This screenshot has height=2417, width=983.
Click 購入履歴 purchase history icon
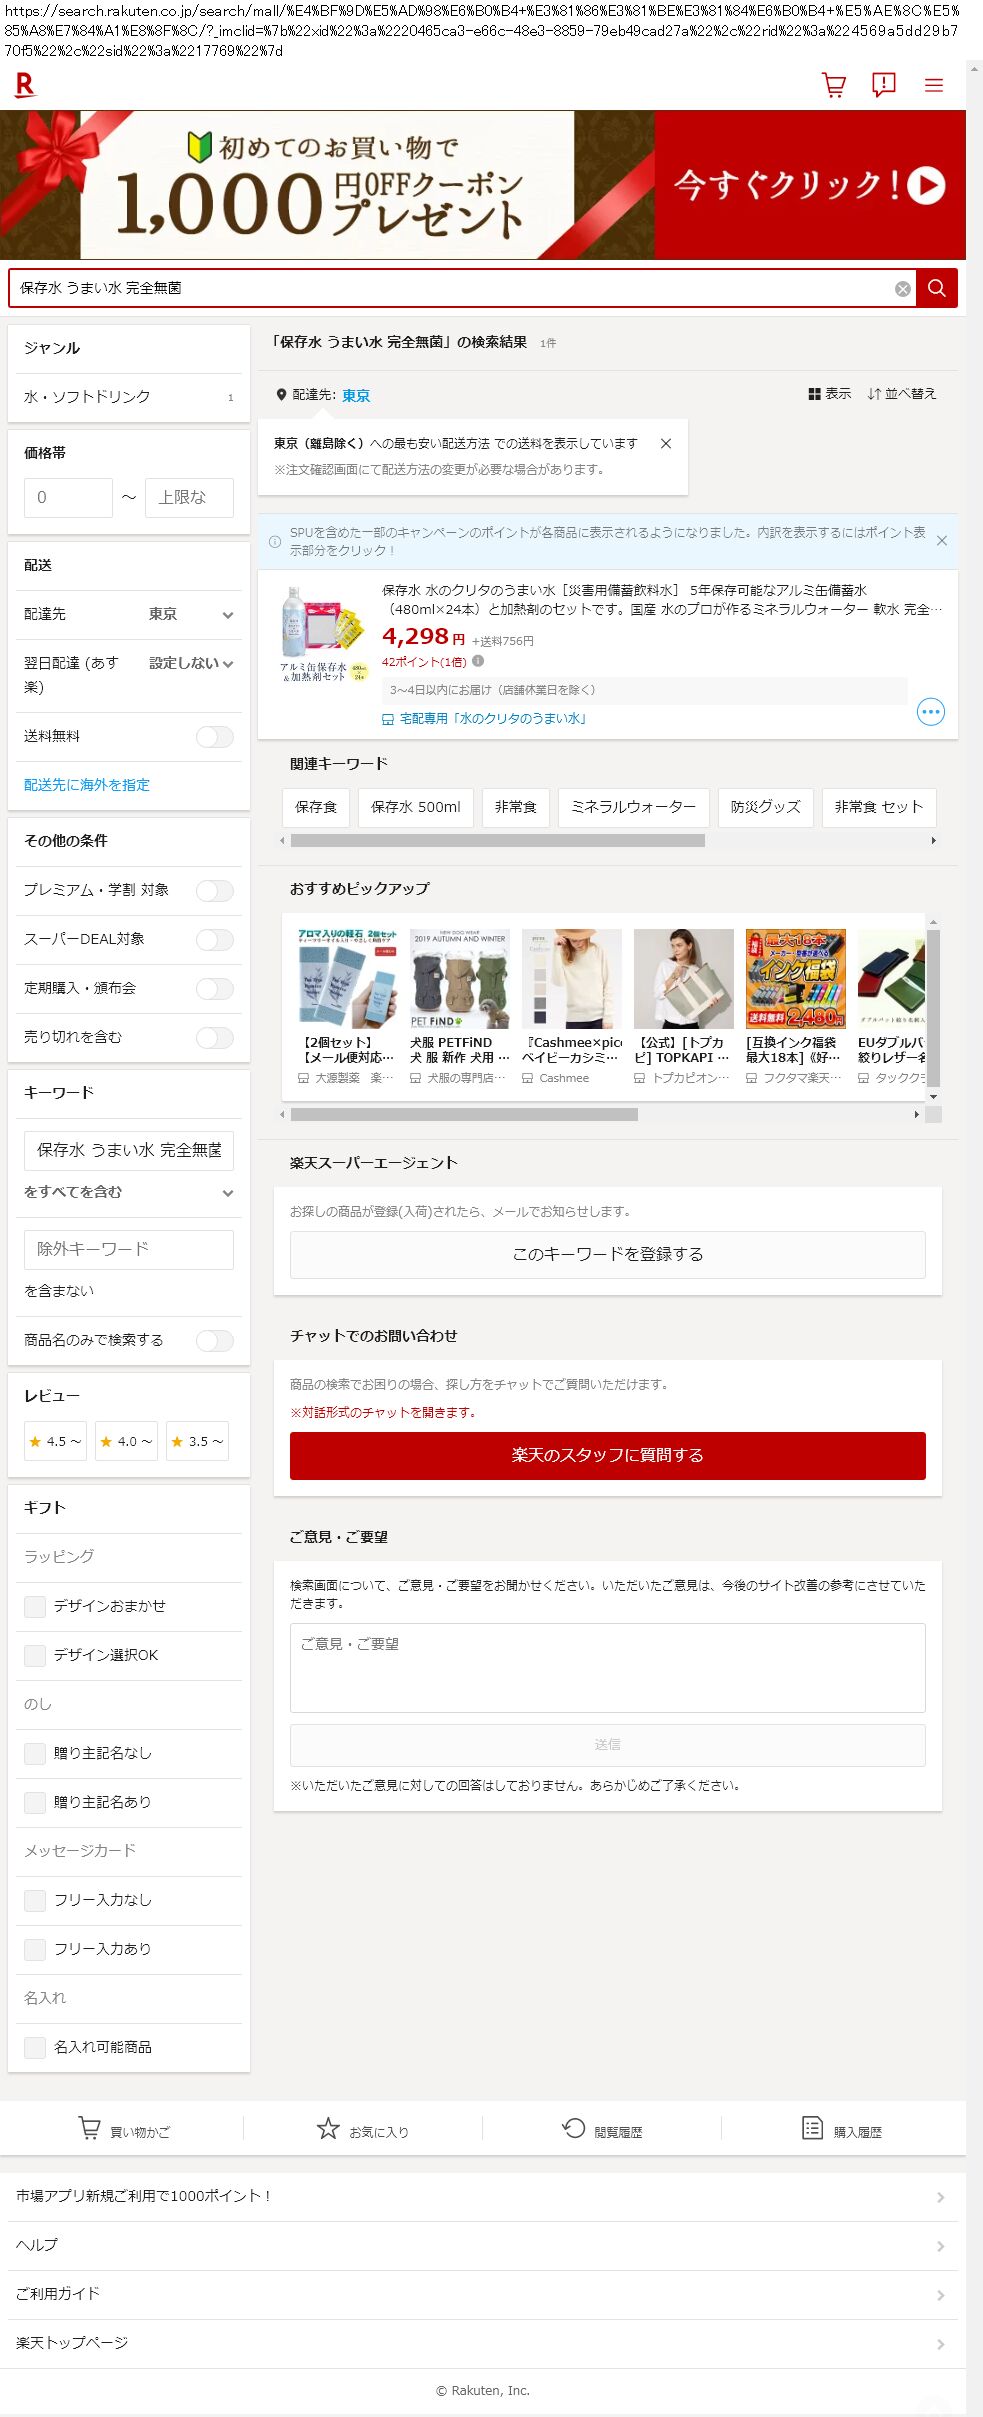(x=813, y=2128)
